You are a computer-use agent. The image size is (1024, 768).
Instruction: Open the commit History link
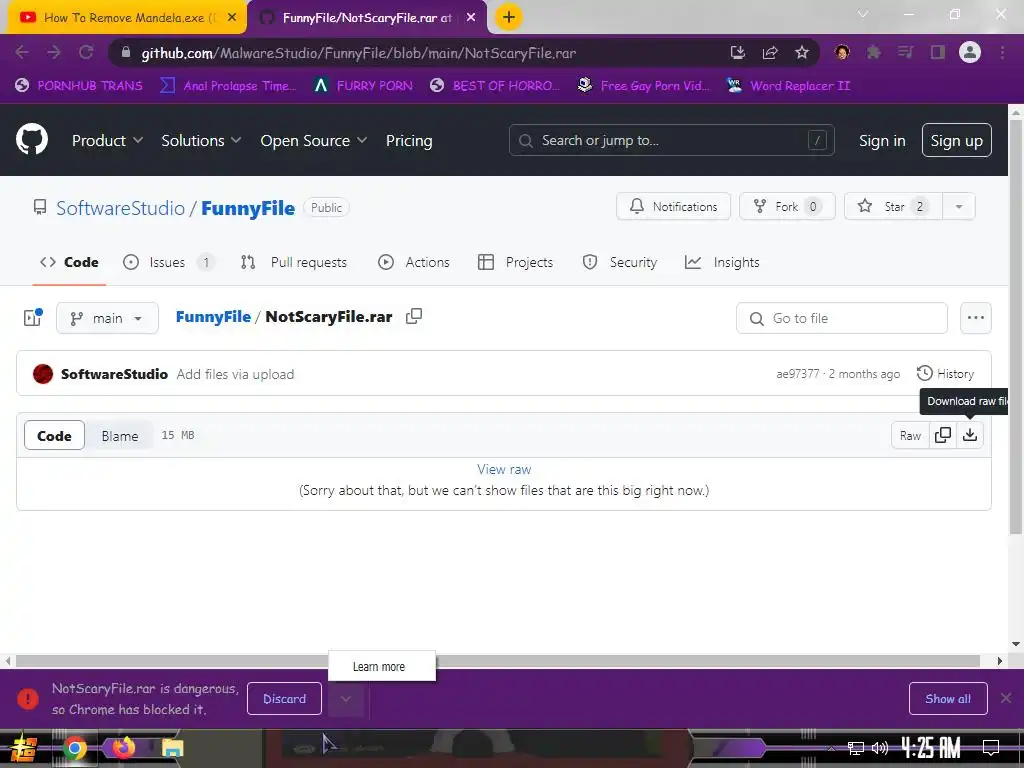(x=945, y=374)
